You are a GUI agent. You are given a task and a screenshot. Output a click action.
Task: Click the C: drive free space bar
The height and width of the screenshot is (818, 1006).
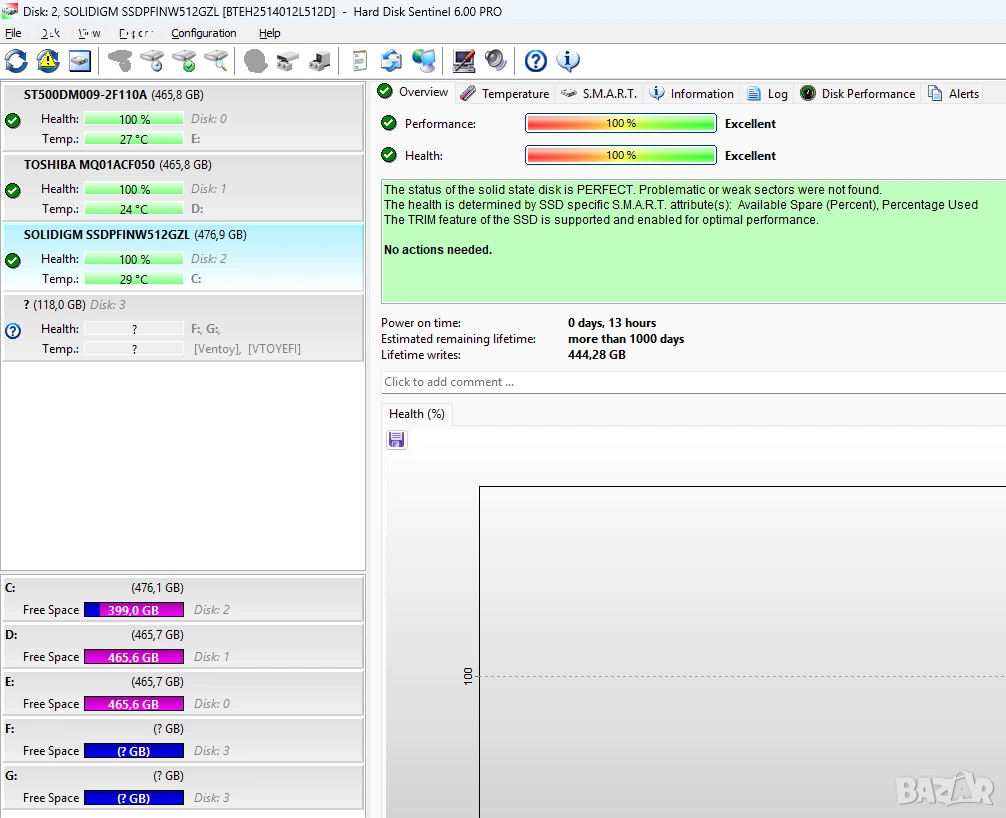coord(134,610)
